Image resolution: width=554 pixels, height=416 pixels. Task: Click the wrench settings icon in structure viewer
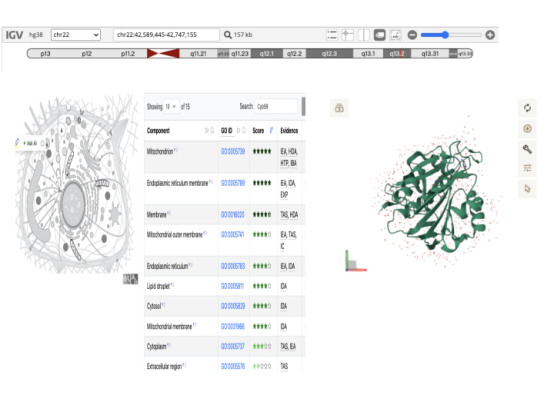point(527,150)
